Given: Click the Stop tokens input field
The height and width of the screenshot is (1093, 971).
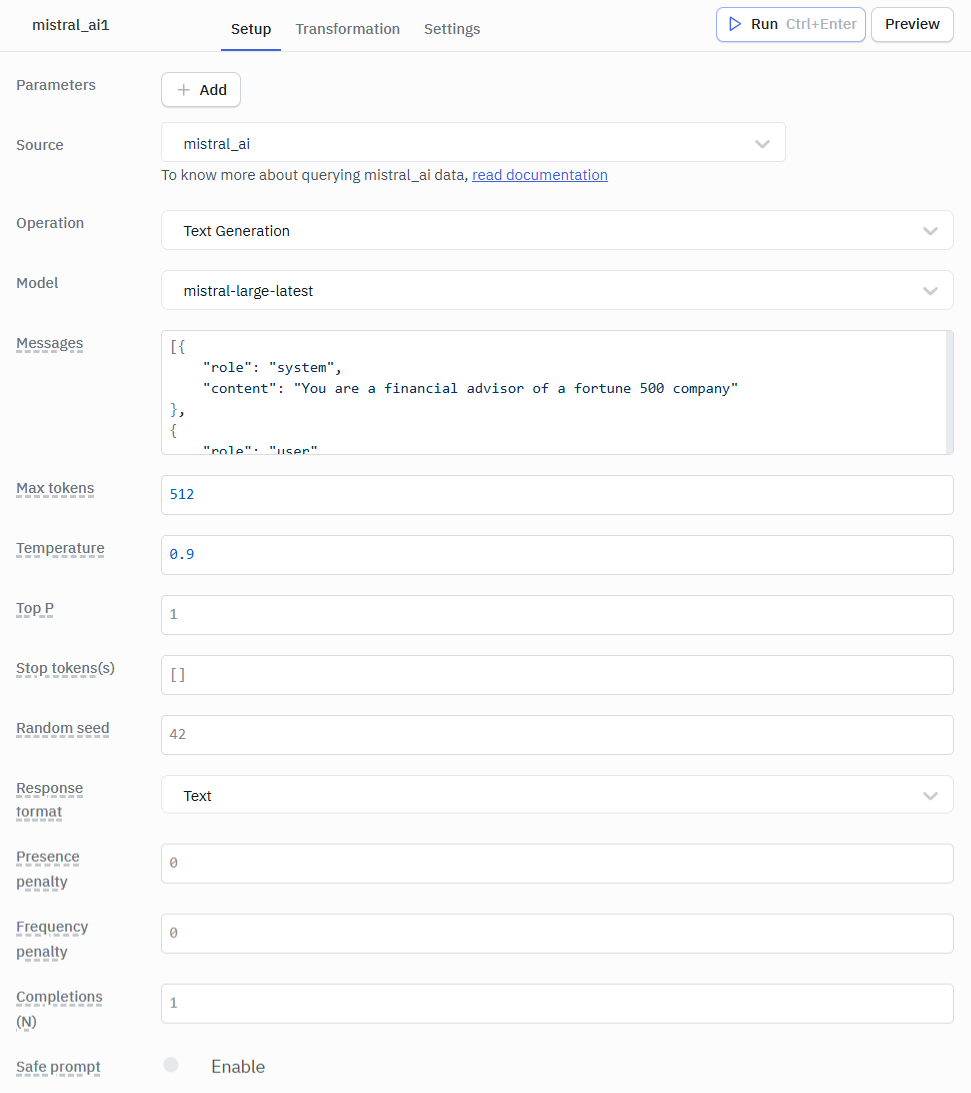Looking at the screenshot, I should coord(557,675).
